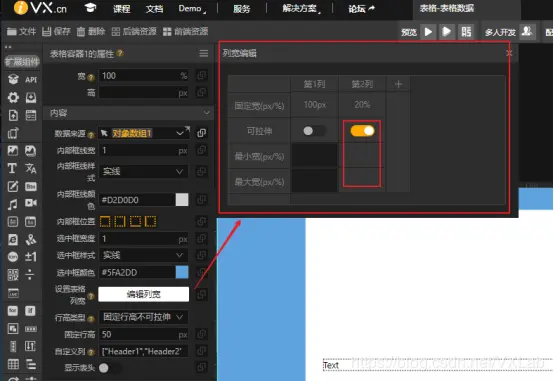
Task: Click the 宽 input field showing 100
Action: (143, 76)
